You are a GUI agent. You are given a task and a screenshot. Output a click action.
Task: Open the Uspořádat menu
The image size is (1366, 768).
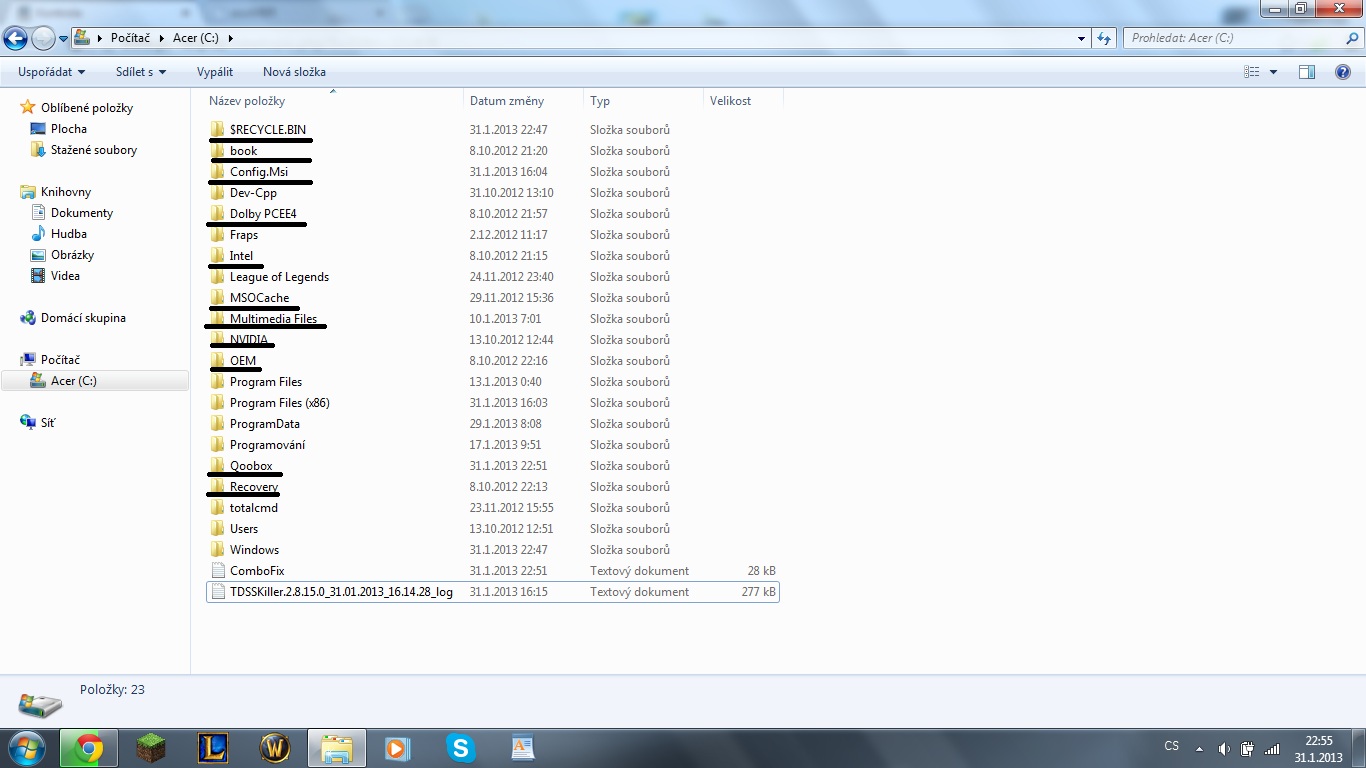coord(52,72)
